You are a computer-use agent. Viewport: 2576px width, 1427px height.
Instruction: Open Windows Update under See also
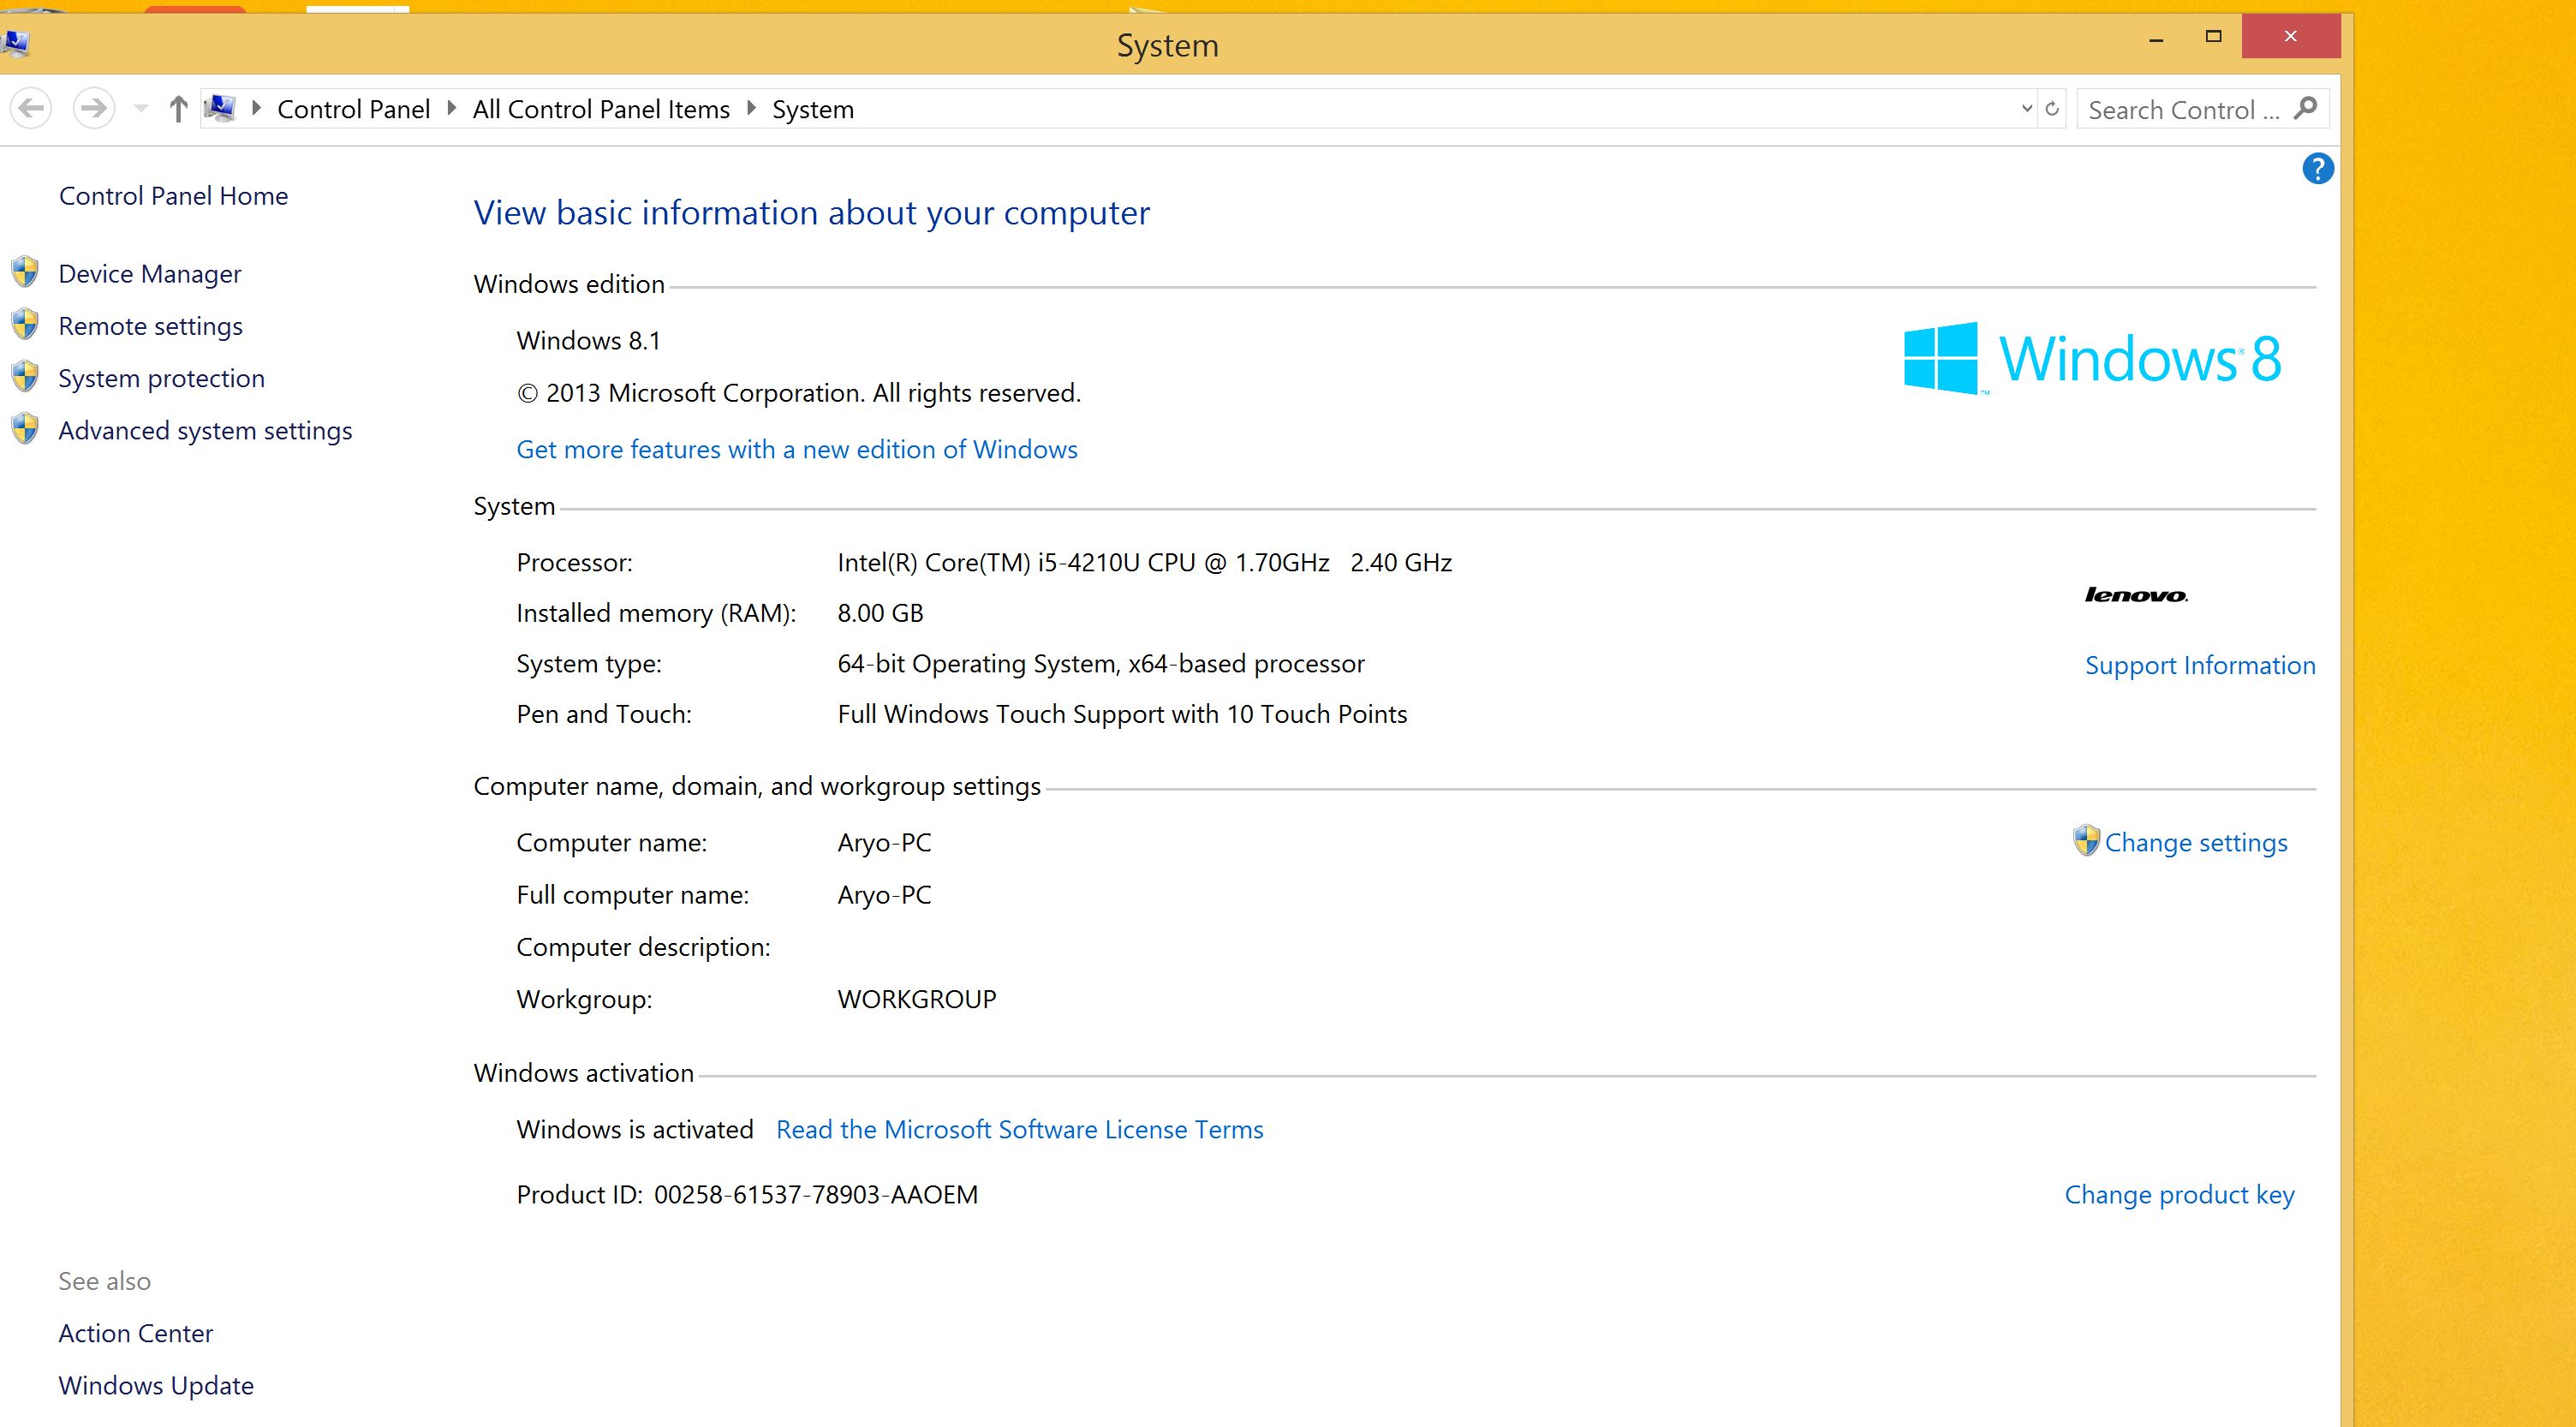click(x=156, y=1386)
